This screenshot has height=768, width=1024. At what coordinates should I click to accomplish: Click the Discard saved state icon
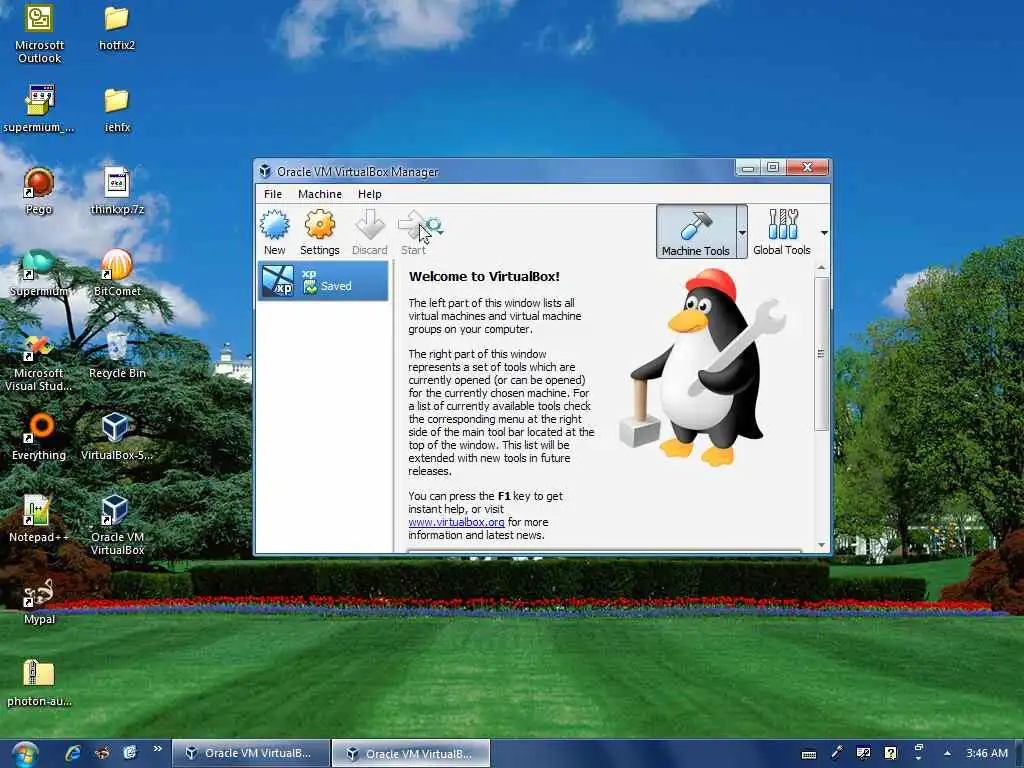370,232
